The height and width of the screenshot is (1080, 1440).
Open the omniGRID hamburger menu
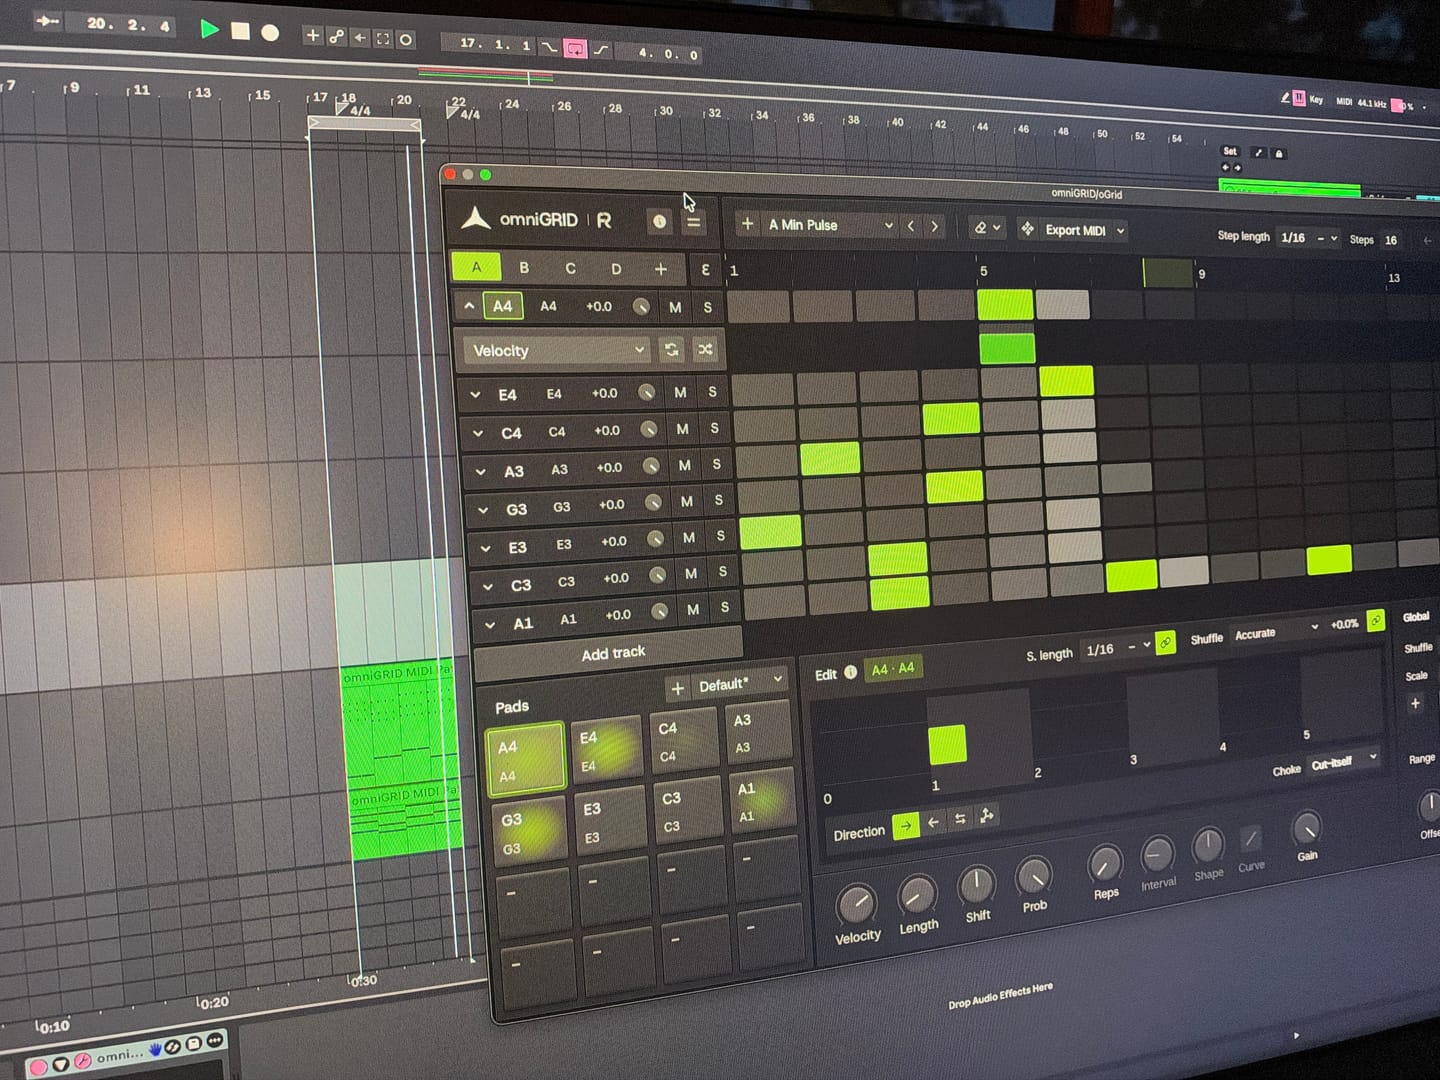click(693, 222)
